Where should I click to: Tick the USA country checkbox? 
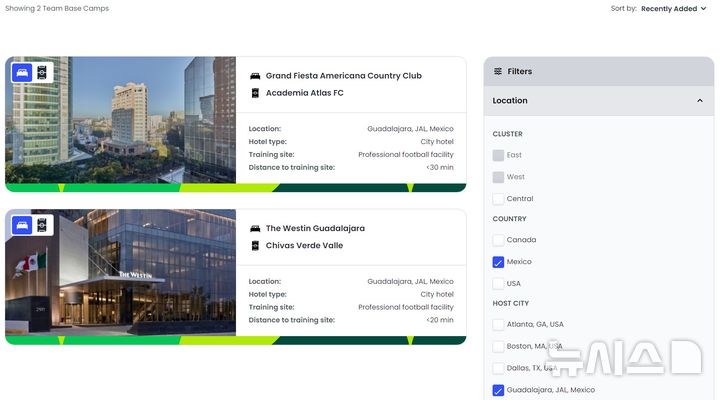coord(498,284)
